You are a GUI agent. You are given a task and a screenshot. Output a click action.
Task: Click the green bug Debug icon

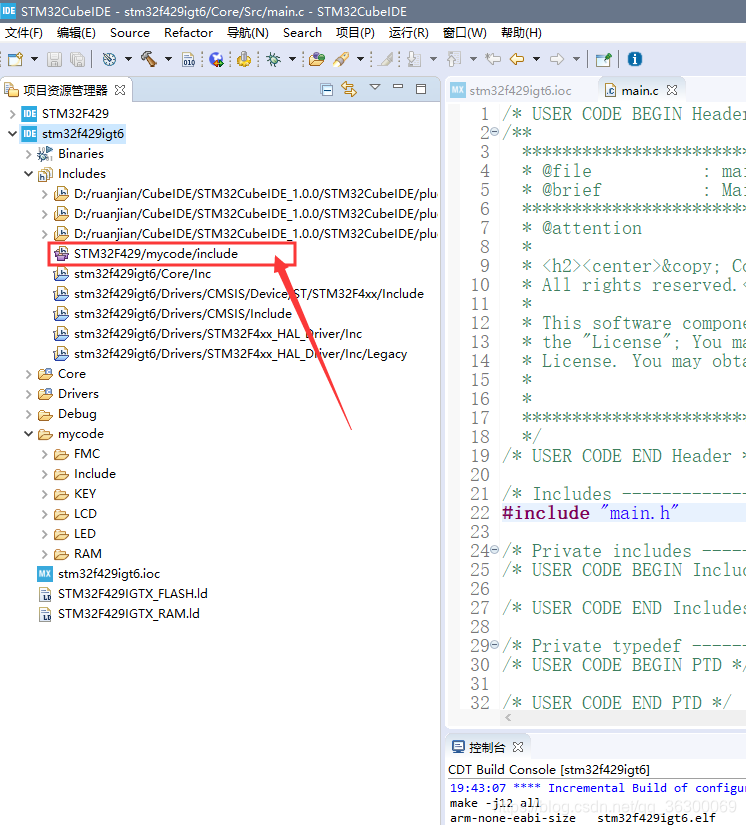click(274, 59)
